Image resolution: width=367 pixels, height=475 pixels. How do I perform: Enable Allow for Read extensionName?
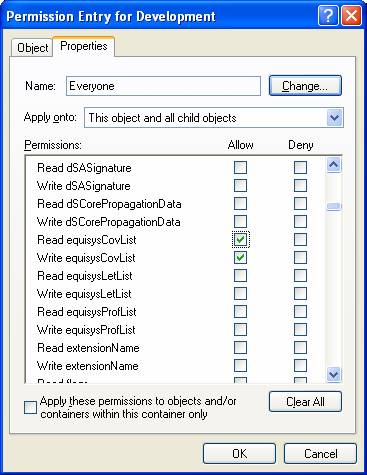tap(240, 348)
